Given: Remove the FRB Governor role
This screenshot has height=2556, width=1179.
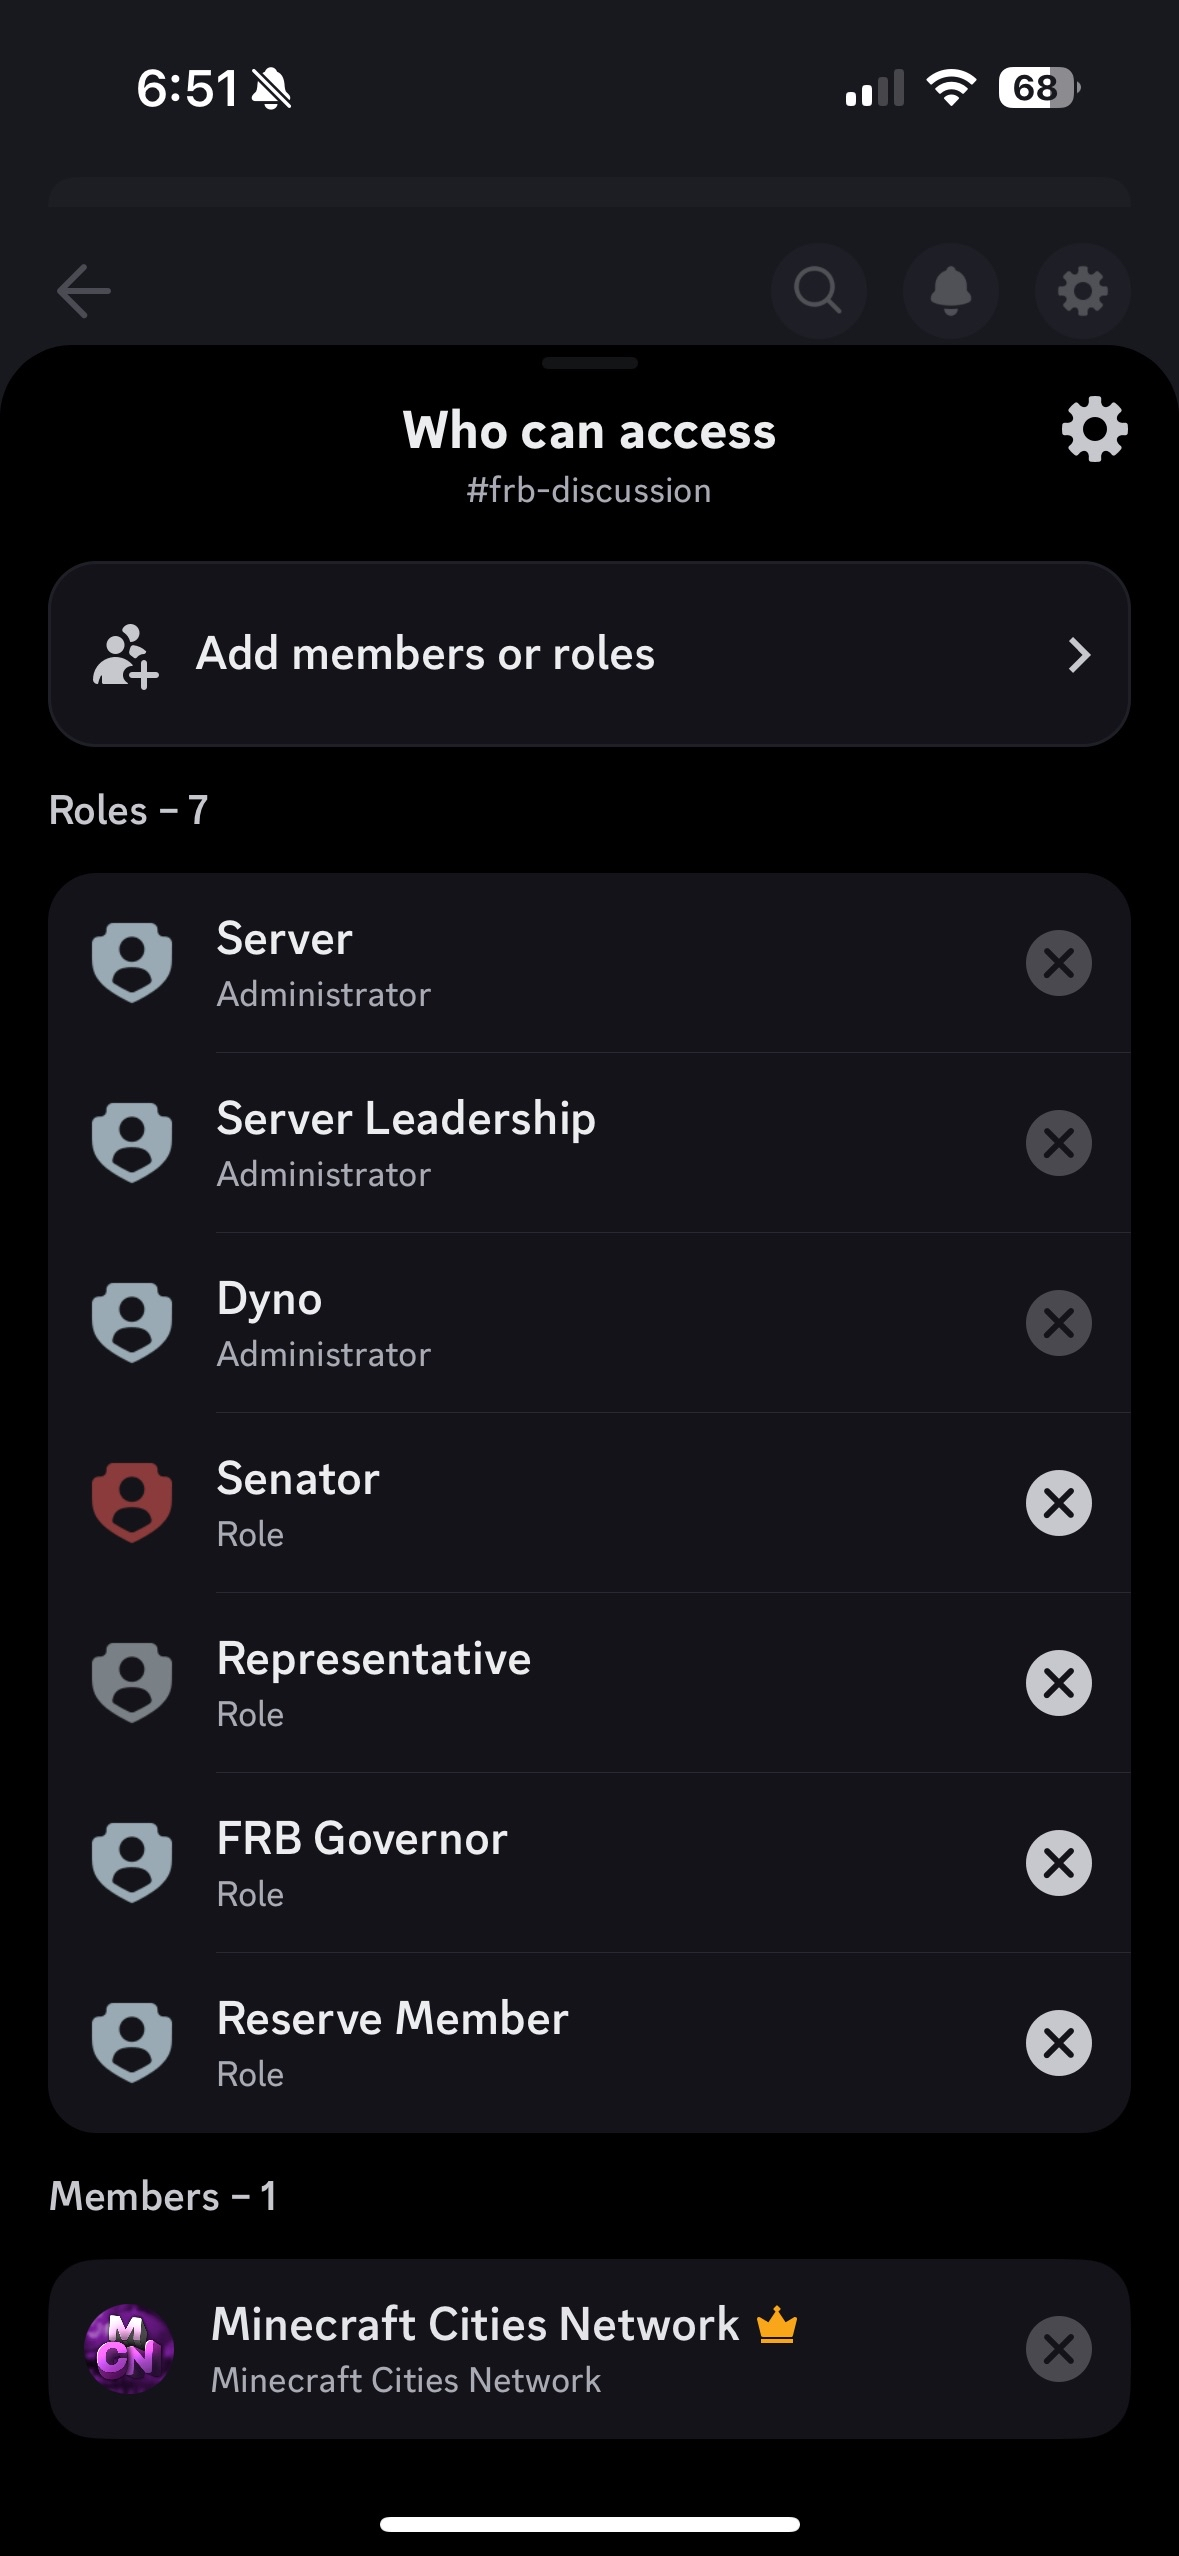Looking at the screenshot, I should (1058, 1862).
